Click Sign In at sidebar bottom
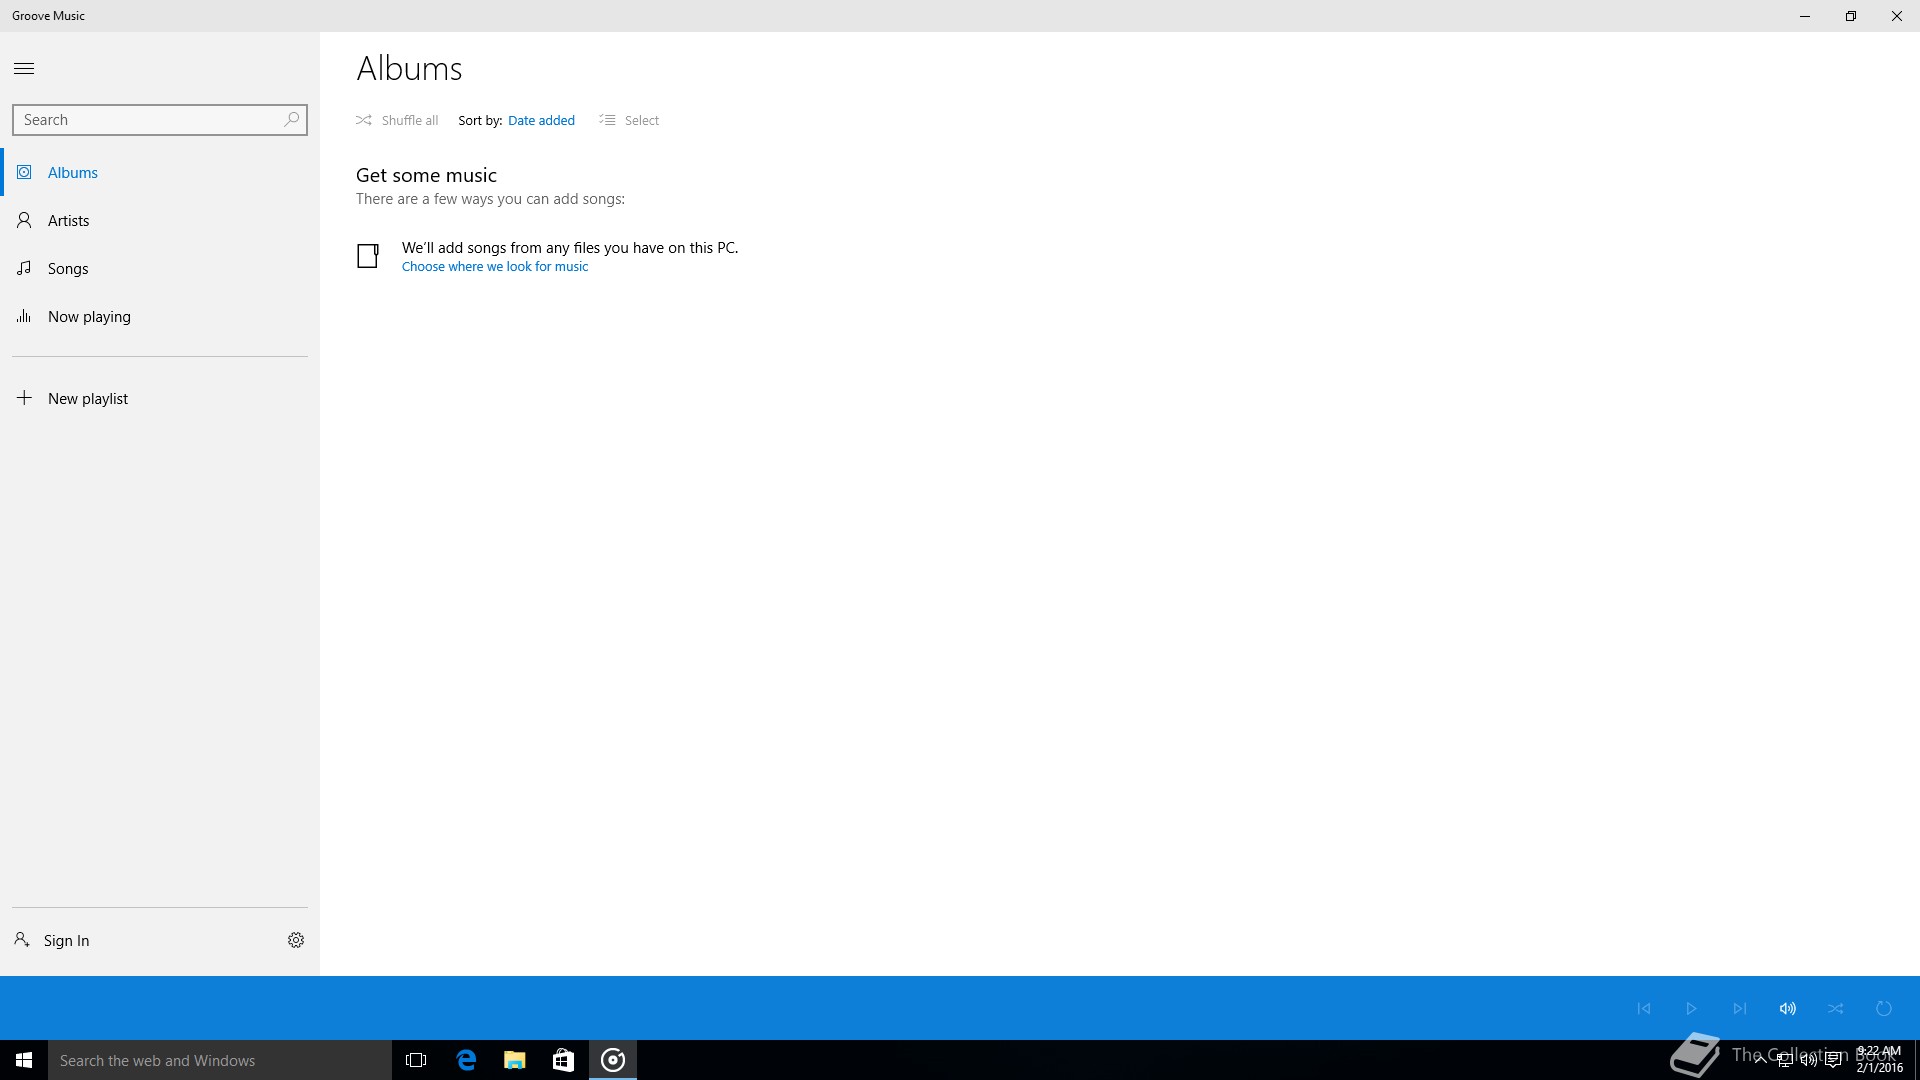This screenshot has height=1080, width=1920. point(66,941)
